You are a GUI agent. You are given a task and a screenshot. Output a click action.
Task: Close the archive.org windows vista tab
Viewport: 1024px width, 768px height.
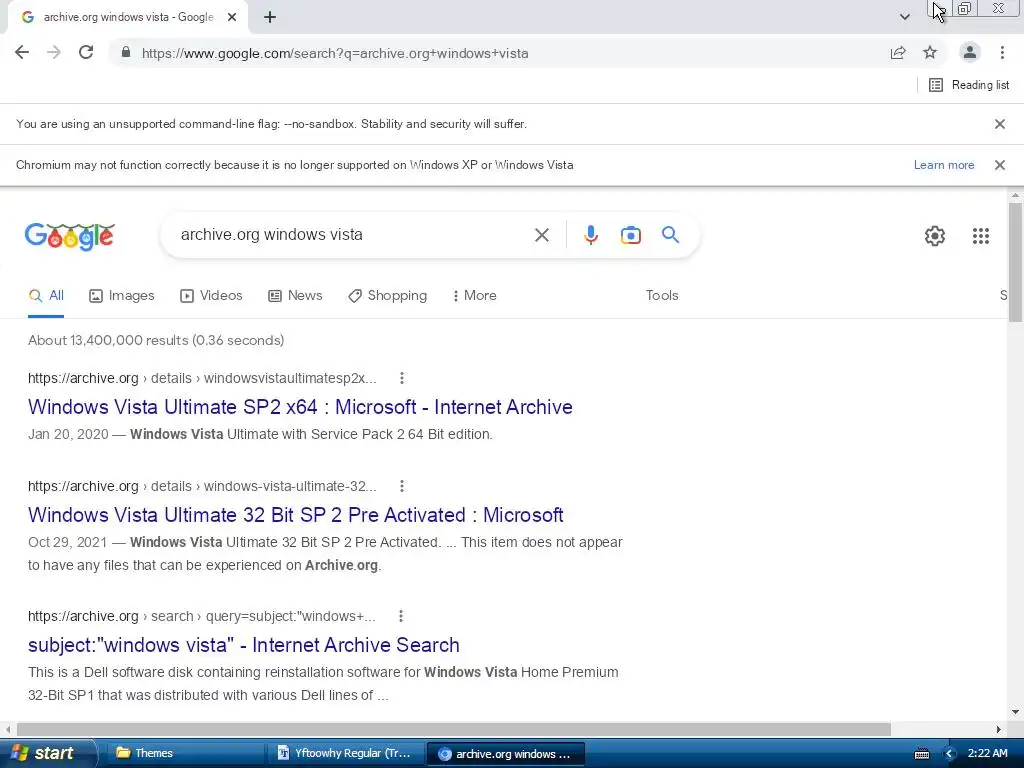coord(232,18)
